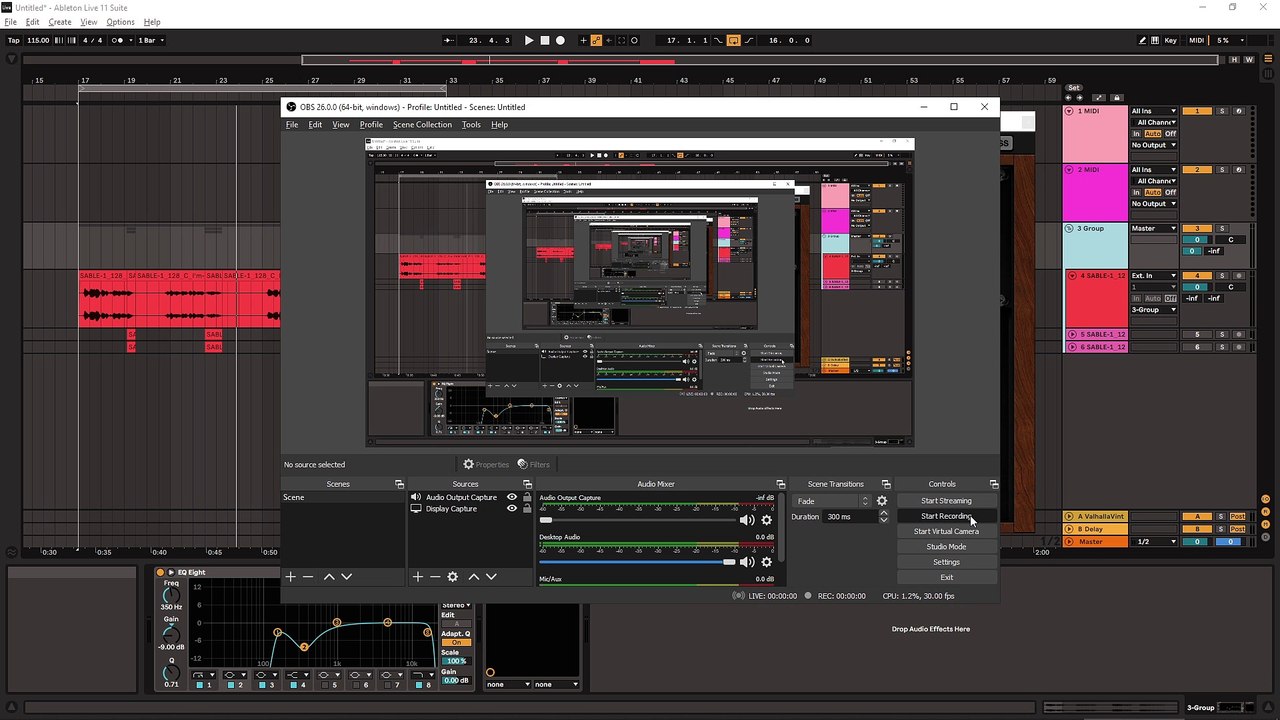Click the OBS Start Recording button
The width and height of the screenshot is (1280, 720).
tap(946, 516)
